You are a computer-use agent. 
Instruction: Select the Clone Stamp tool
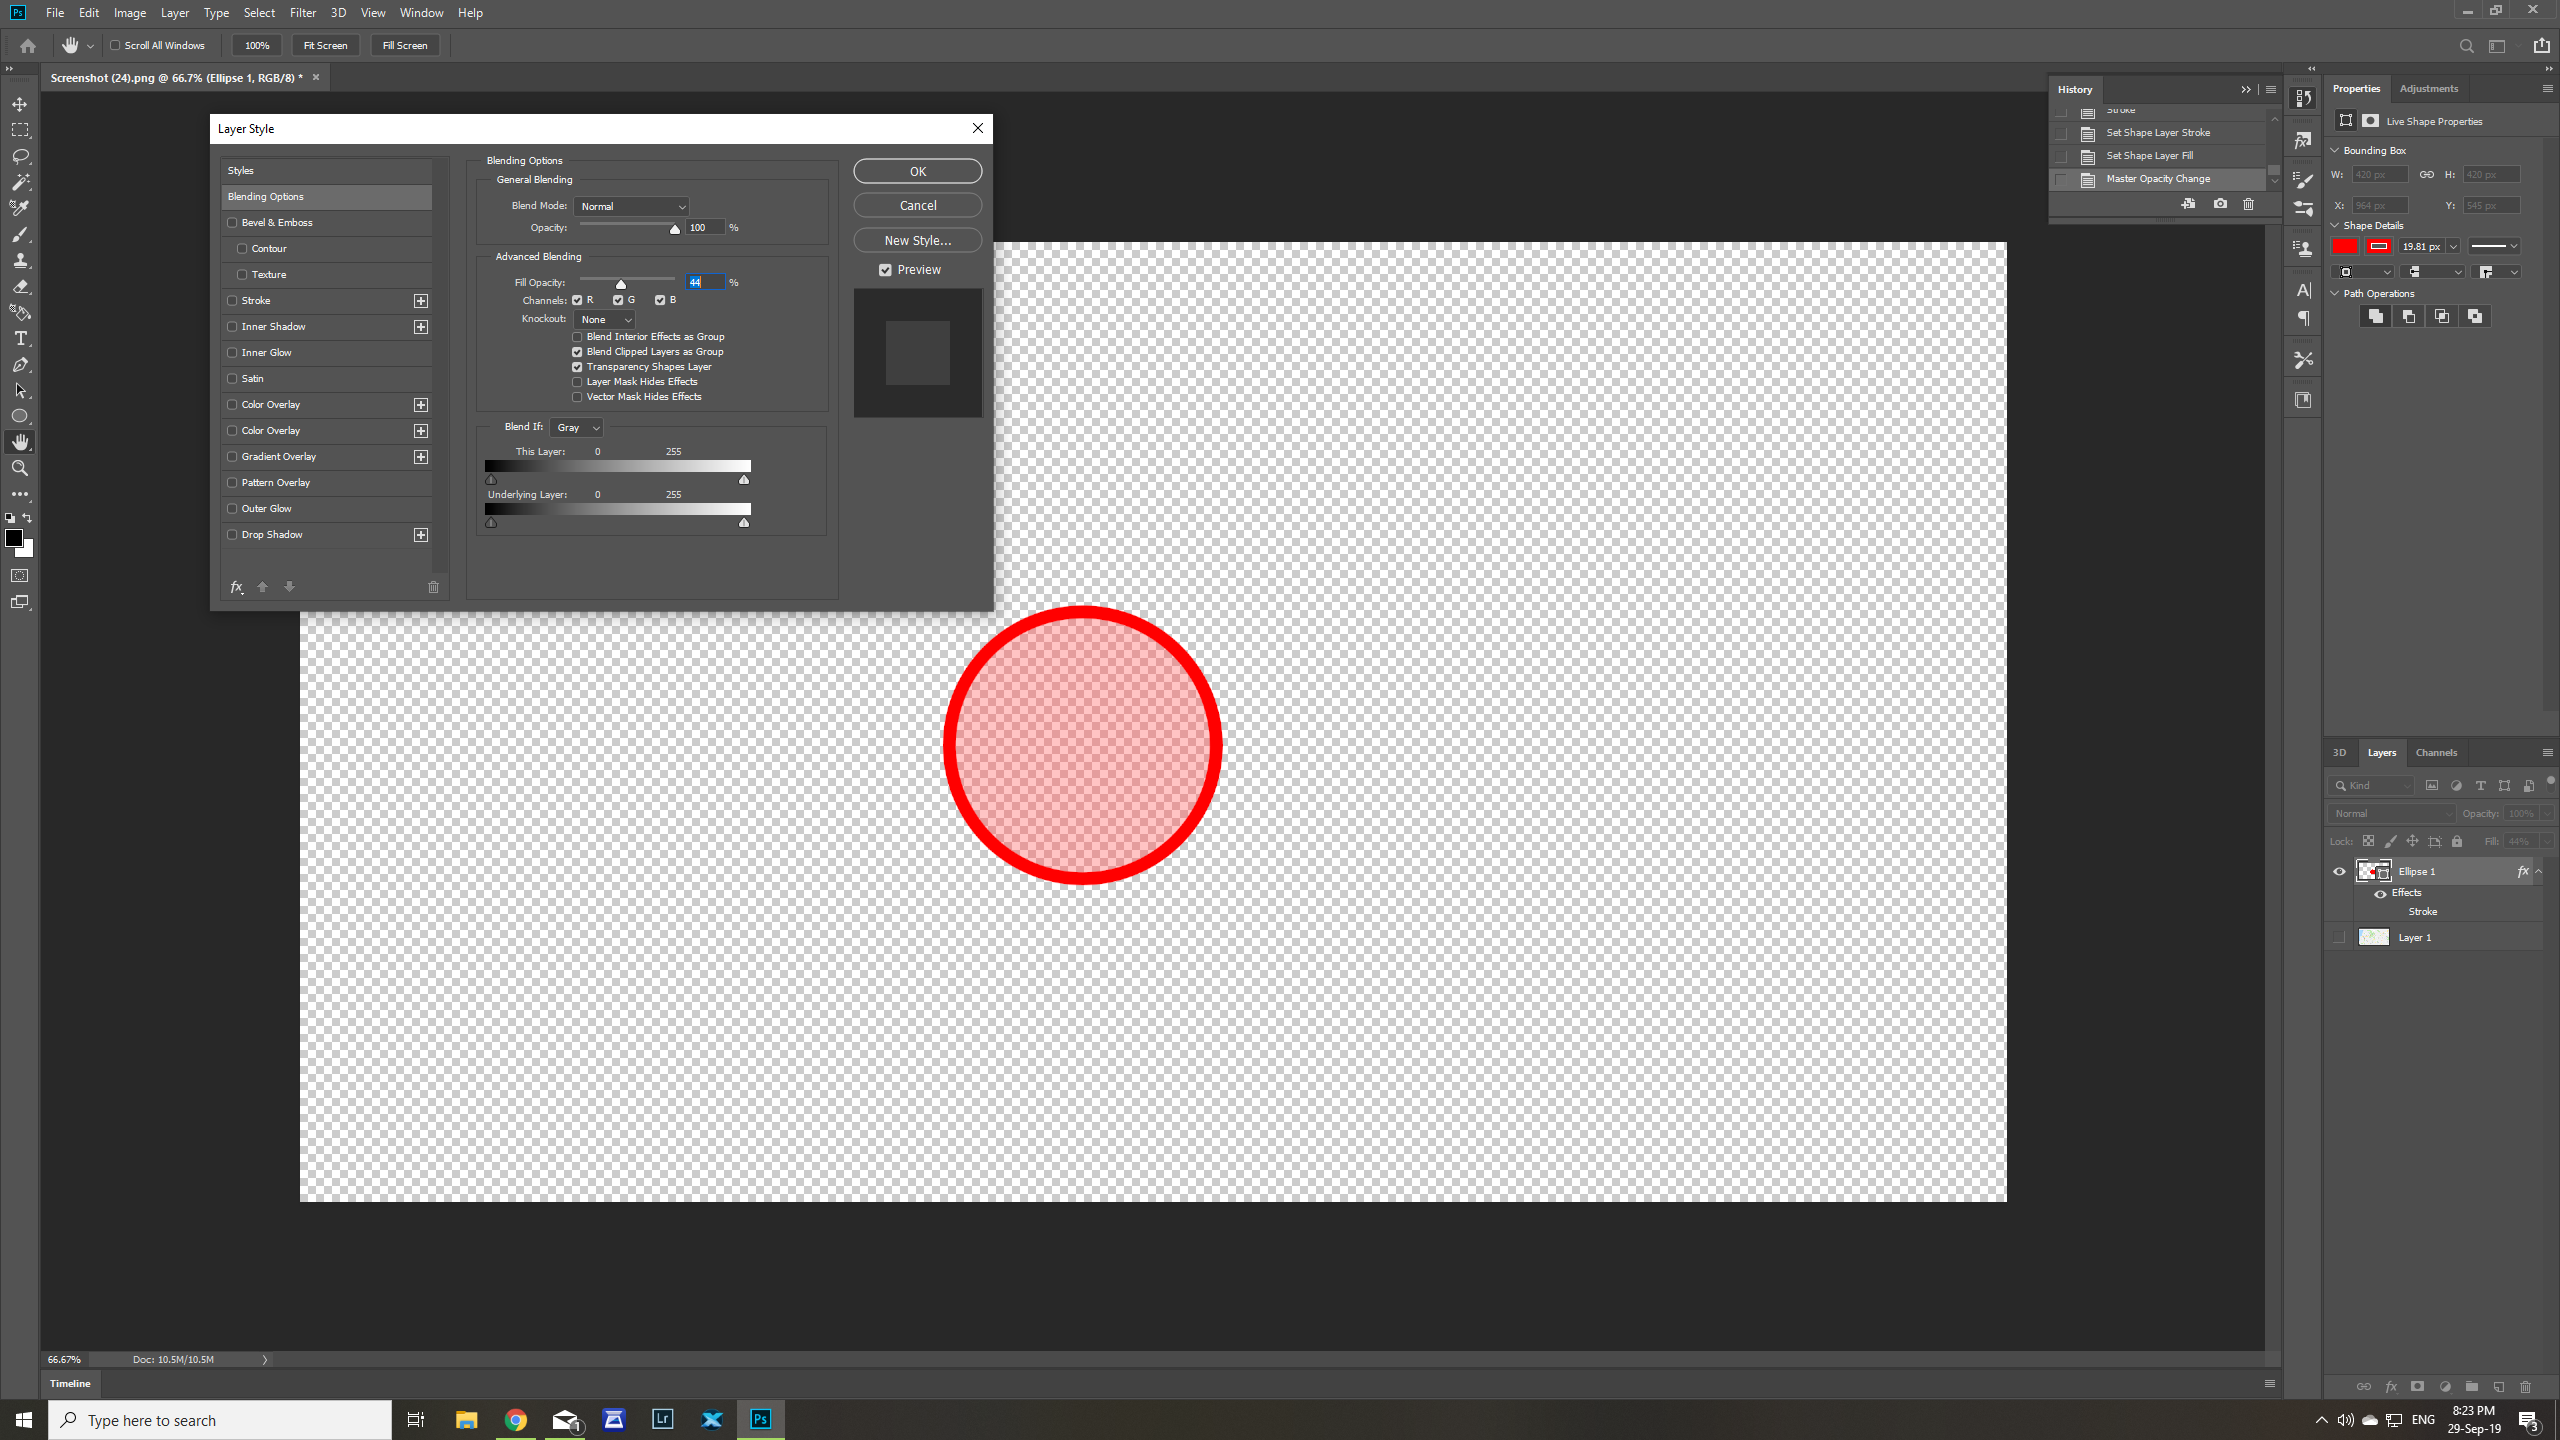point(20,261)
